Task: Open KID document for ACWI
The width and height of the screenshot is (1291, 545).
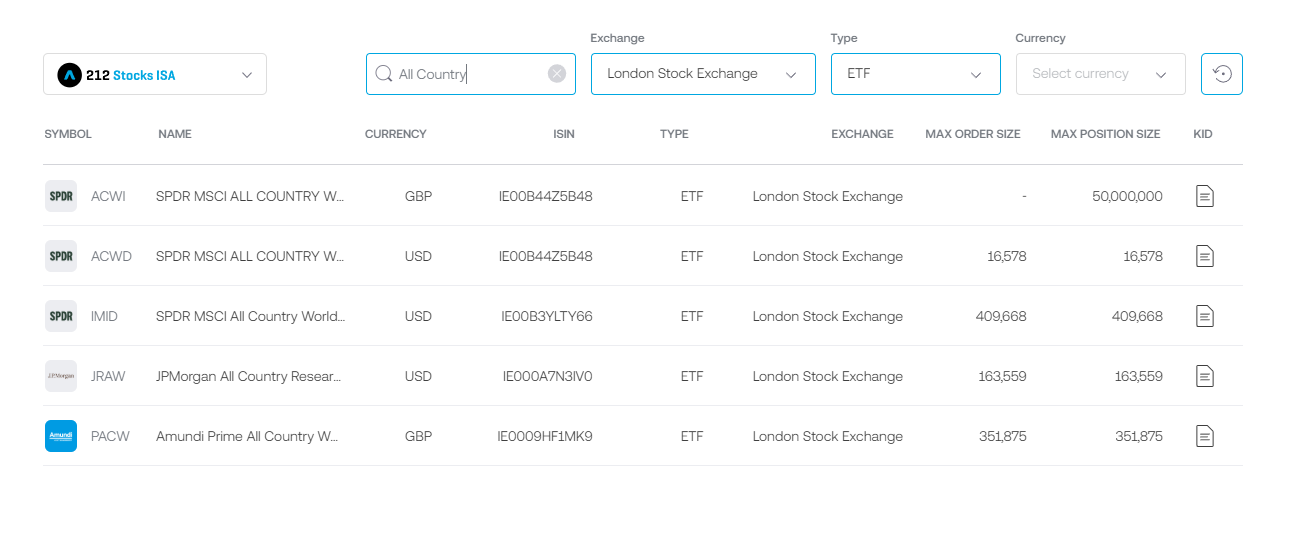Action: pos(1205,196)
